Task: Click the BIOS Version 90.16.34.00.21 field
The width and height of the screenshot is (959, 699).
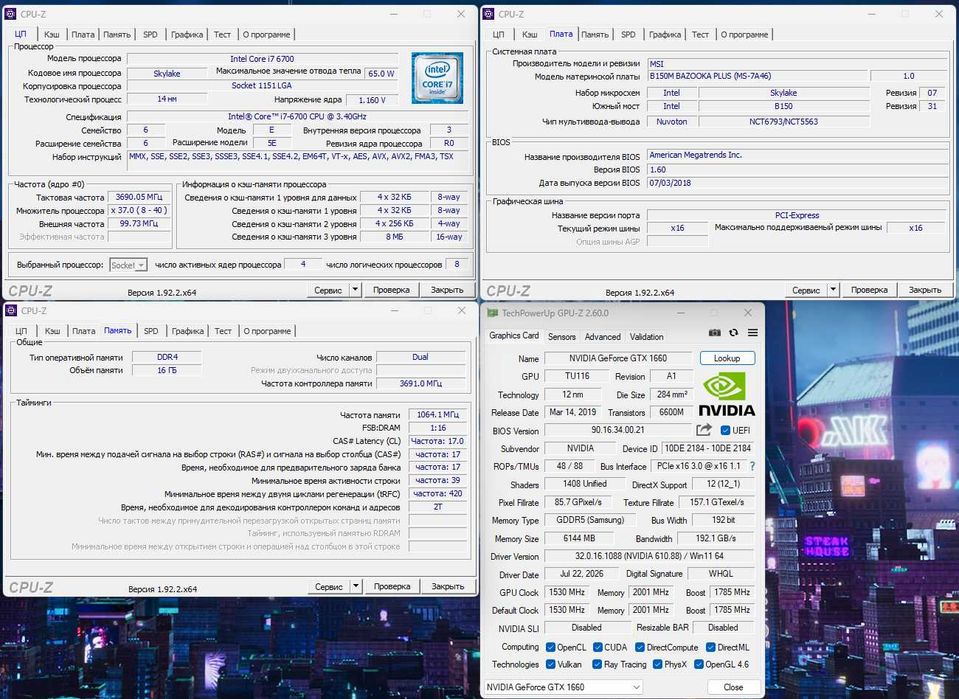Action: click(618, 430)
